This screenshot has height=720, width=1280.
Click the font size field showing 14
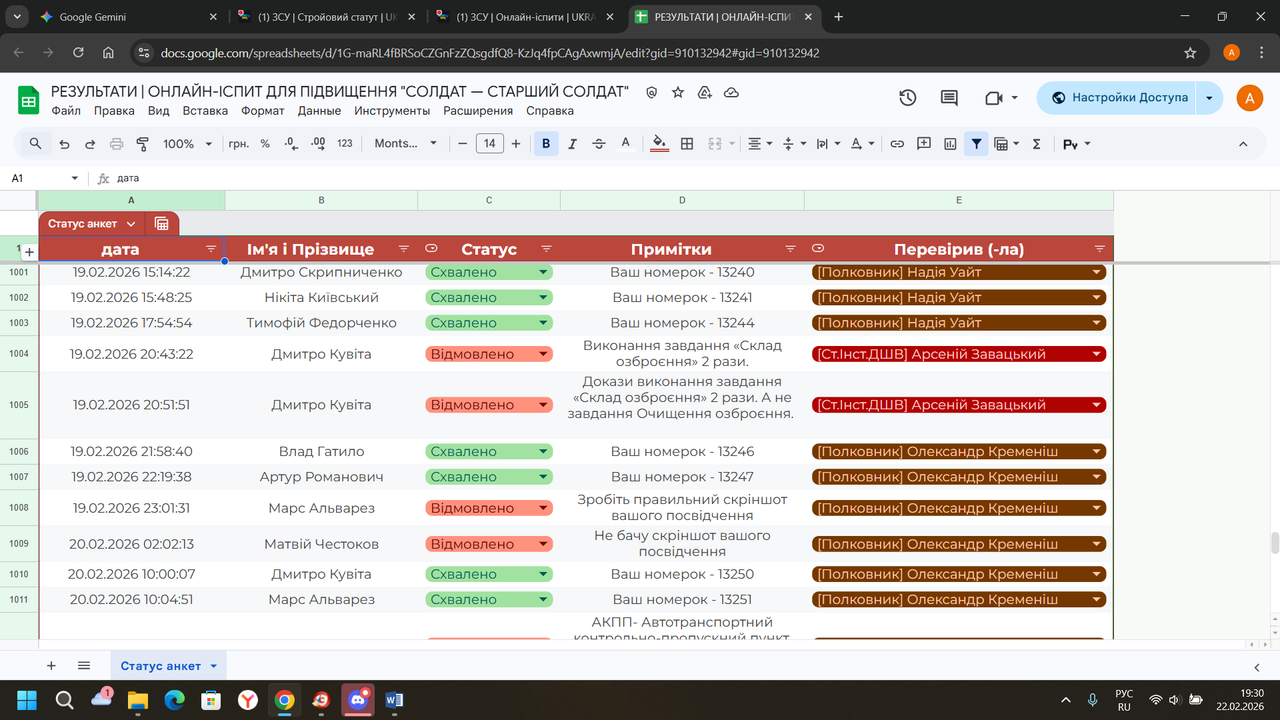coord(489,144)
